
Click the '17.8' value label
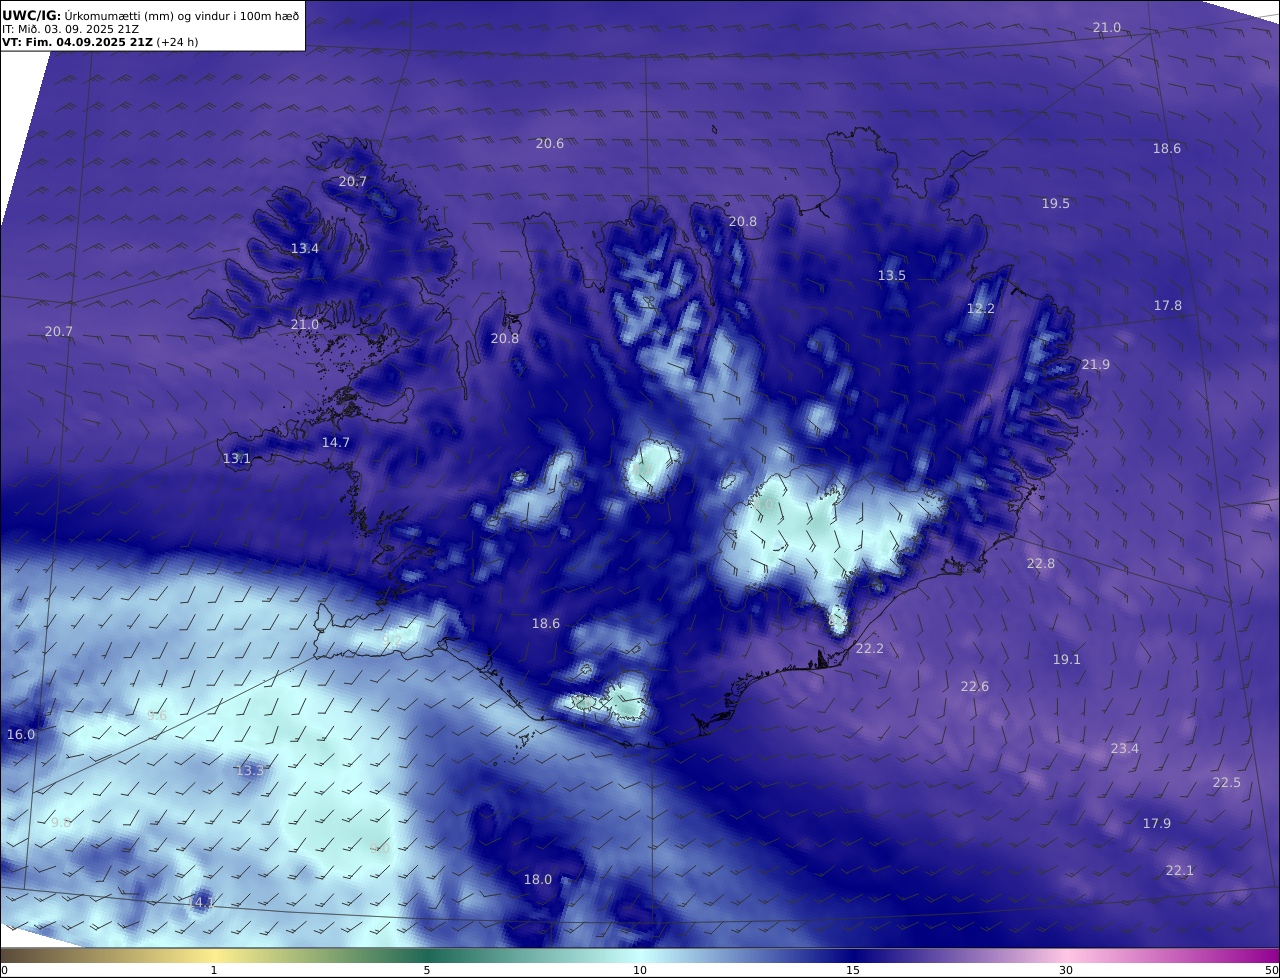[x=1168, y=306]
